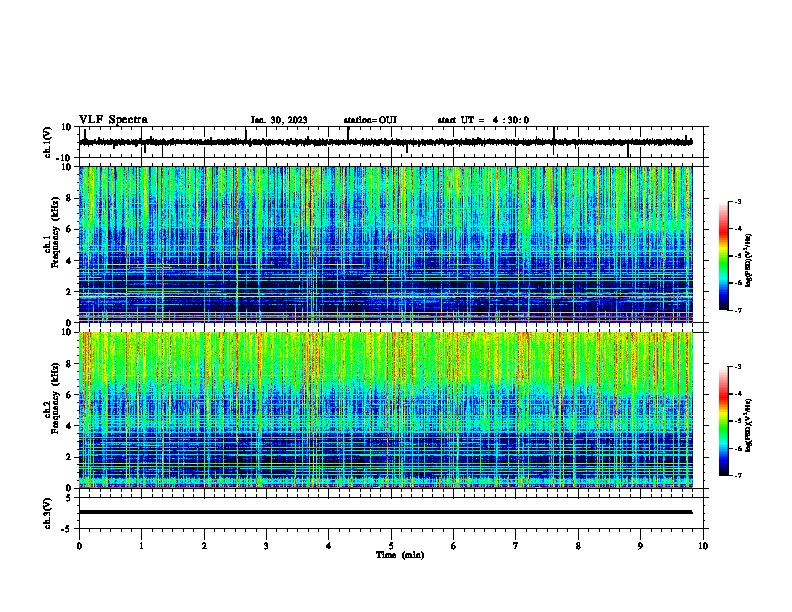
Task: Click the "station=OUJ" header text
Action: pos(370,120)
